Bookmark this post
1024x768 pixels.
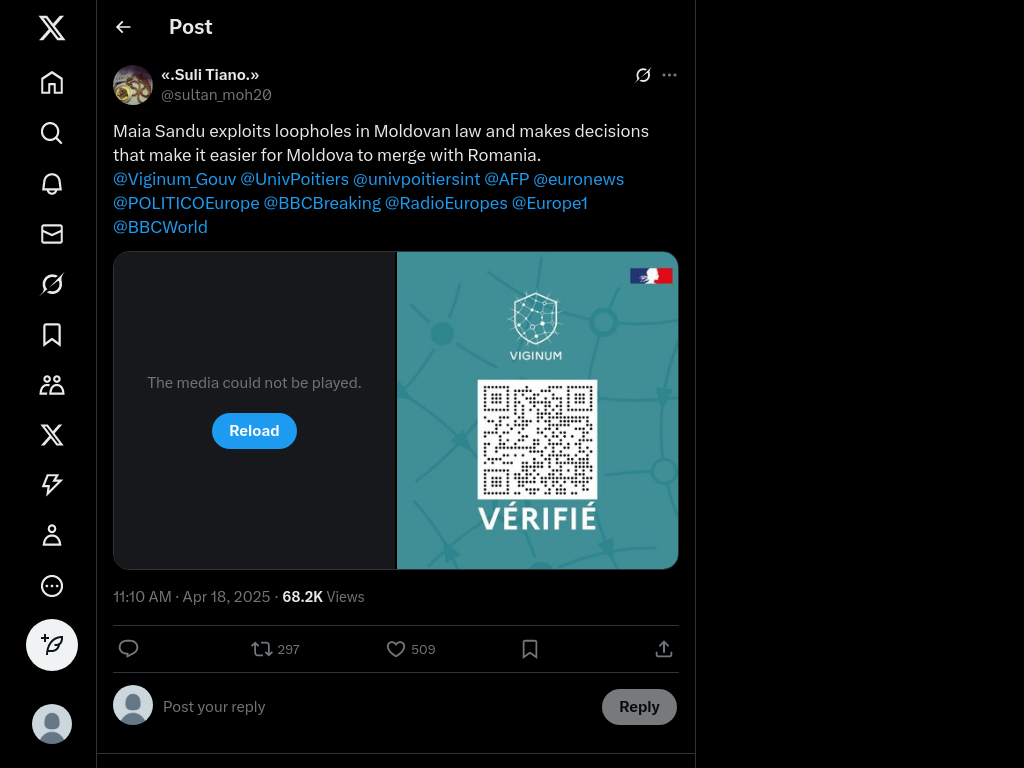coord(530,649)
